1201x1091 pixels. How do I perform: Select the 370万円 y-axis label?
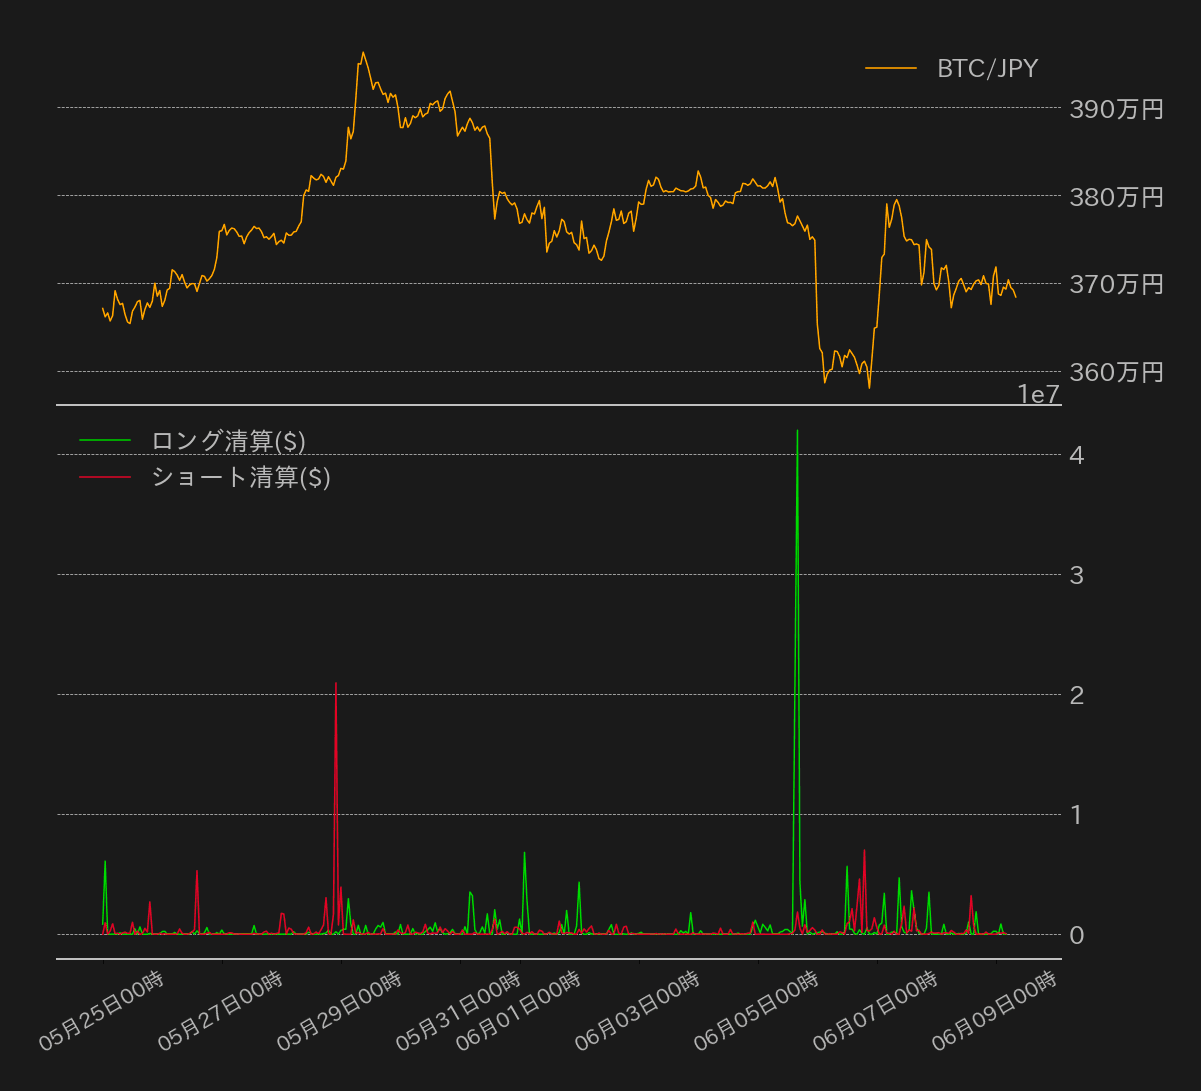tap(1116, 284)
